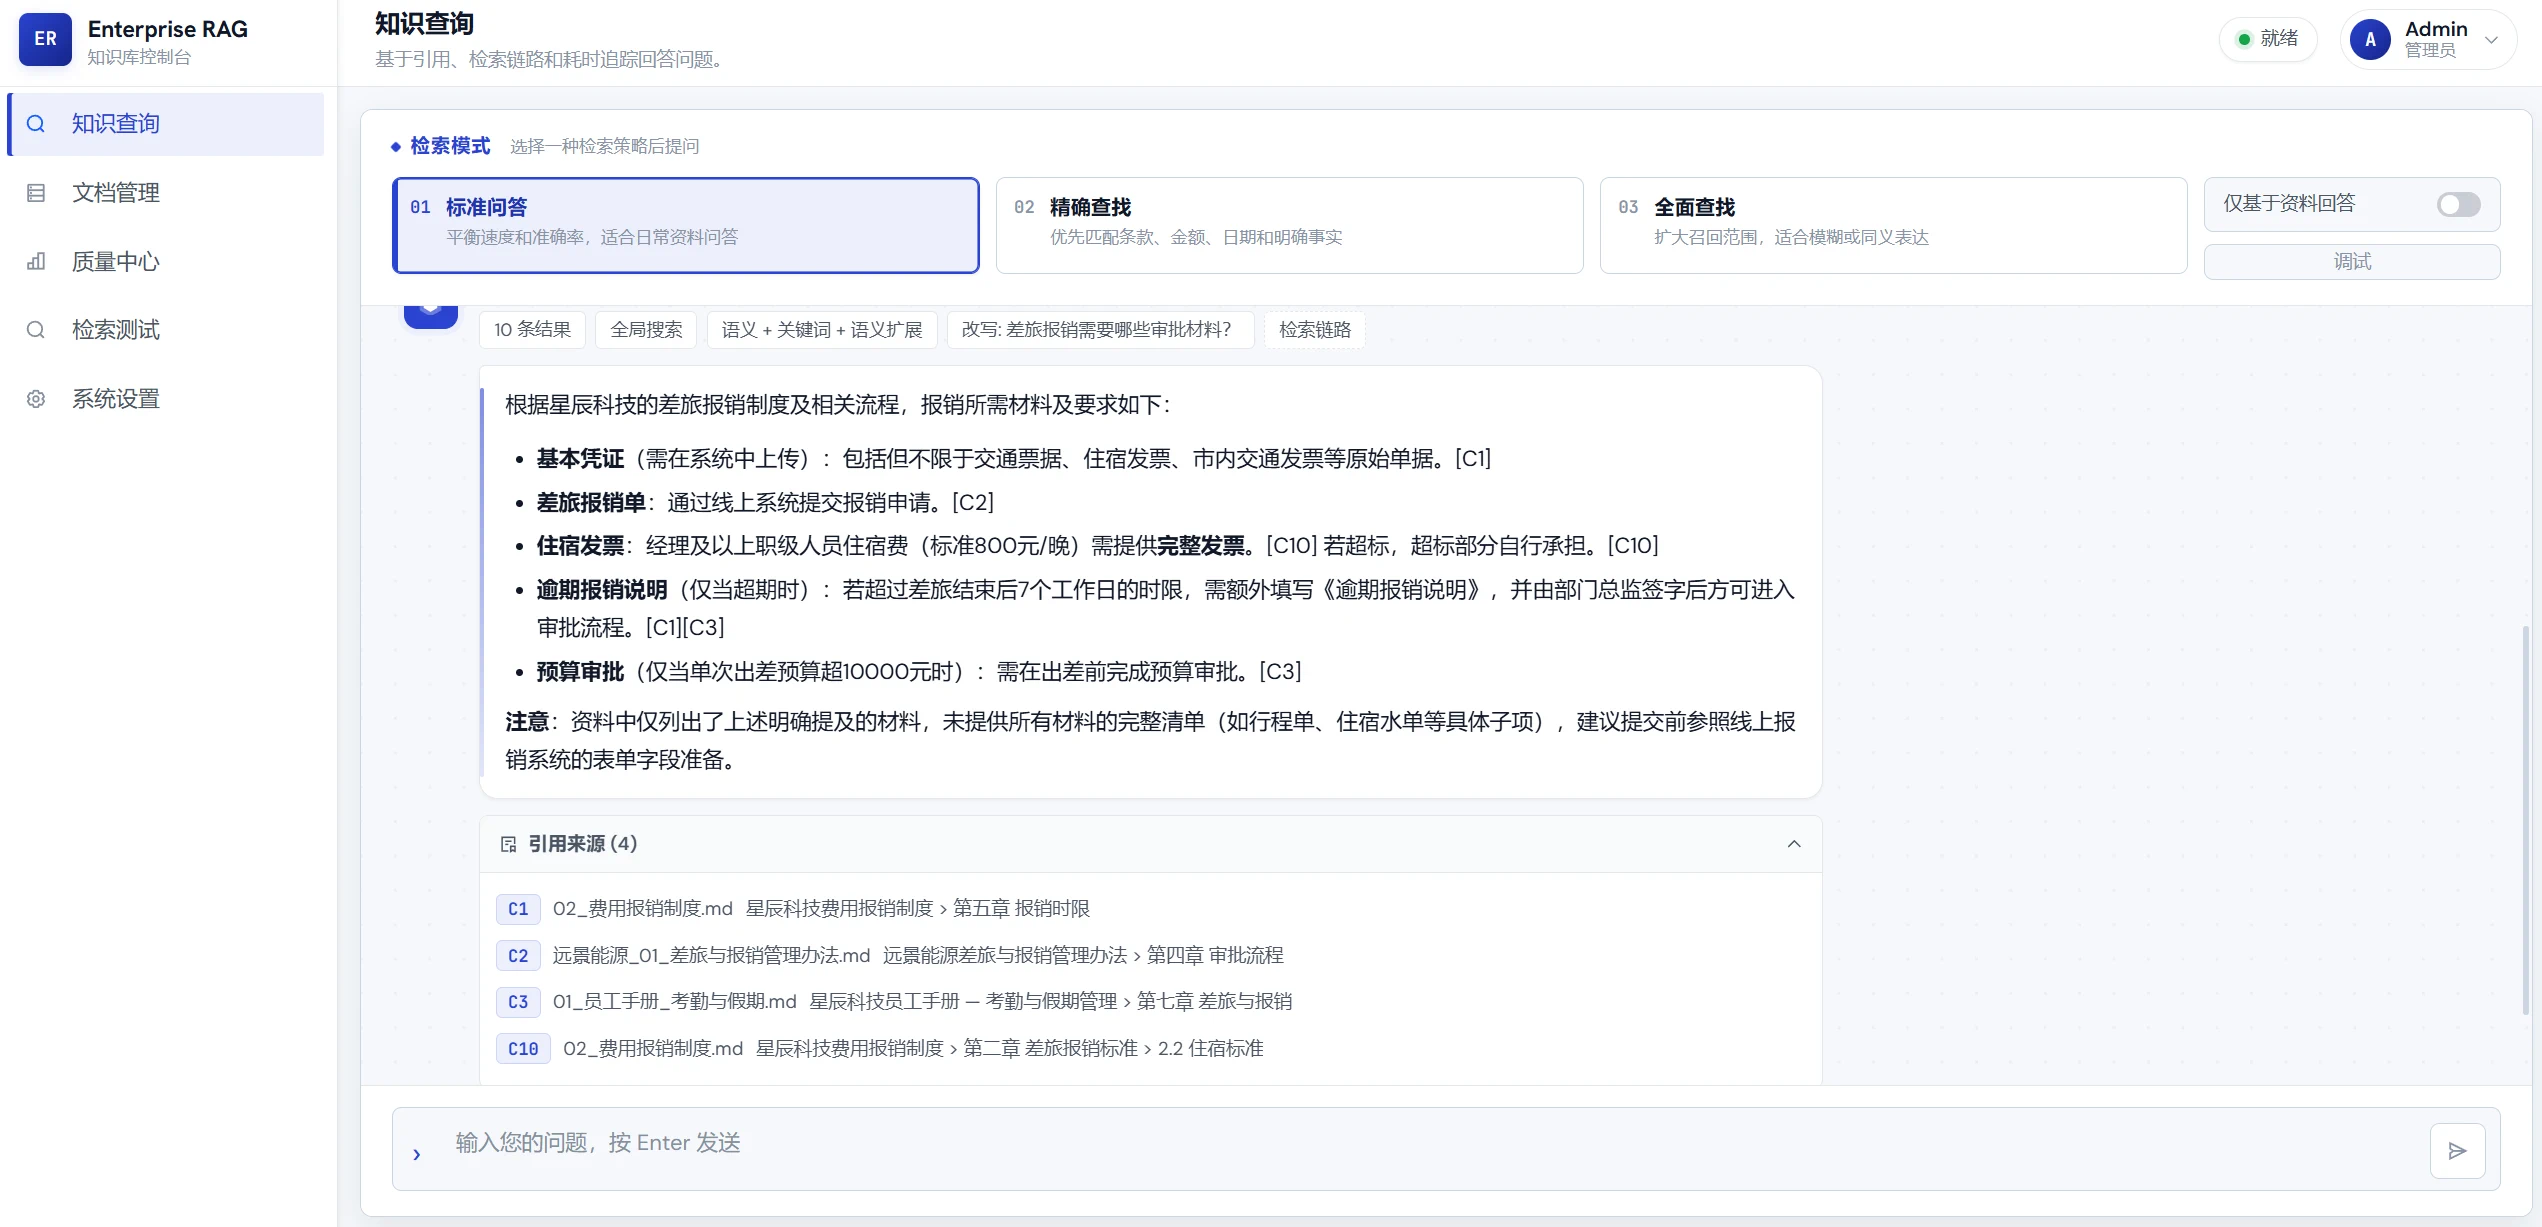The width and height of the screenshot is (2542, 1227).
Task: Click [C2] reference after 差旅报销单
Action: click(x=973, y=502)
